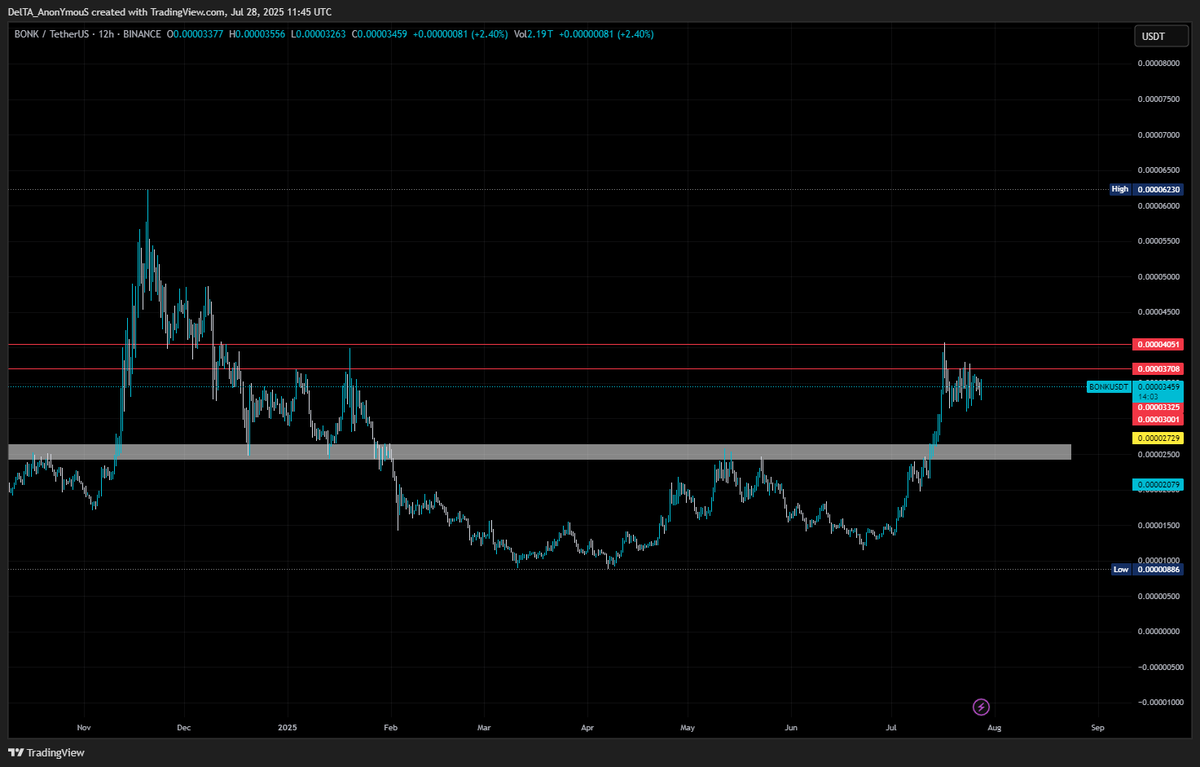Click the Jun label on time axis
Viewport: 1200px width, 767px height.
click(x=791, y=728)
